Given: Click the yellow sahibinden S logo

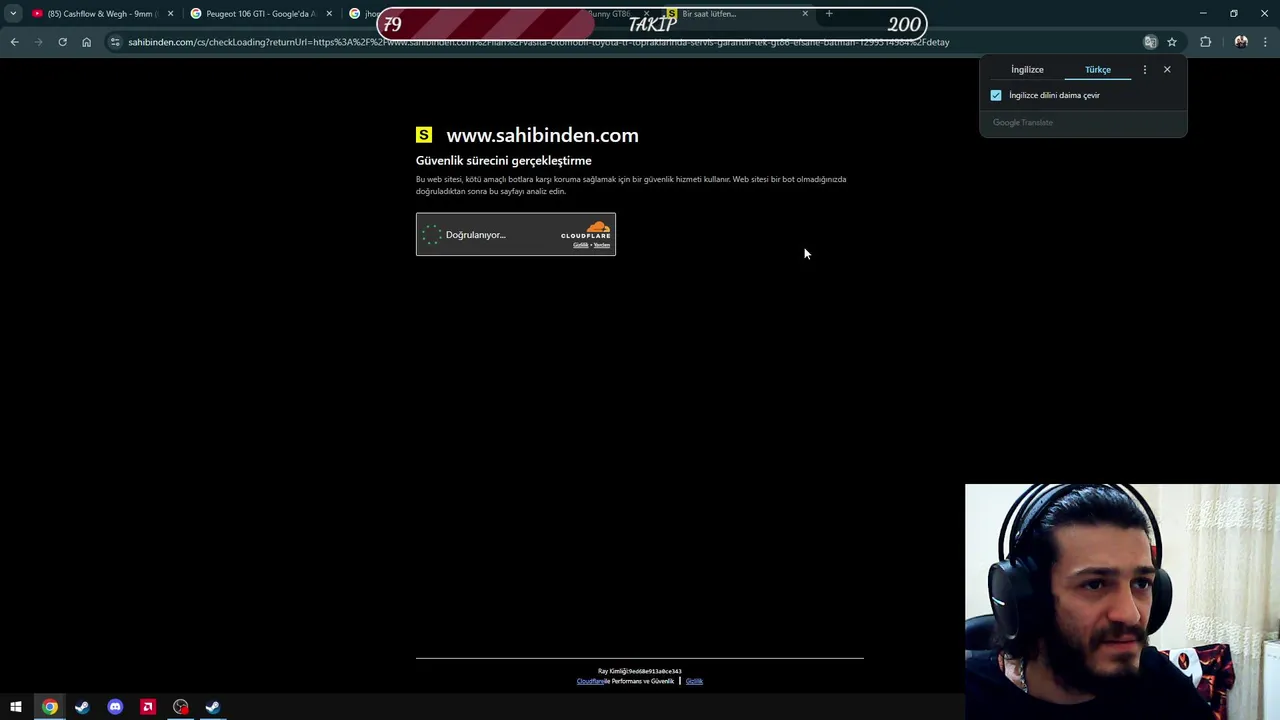Looking at the screenshot, I should pyautogui.click(x=424, y=135).
